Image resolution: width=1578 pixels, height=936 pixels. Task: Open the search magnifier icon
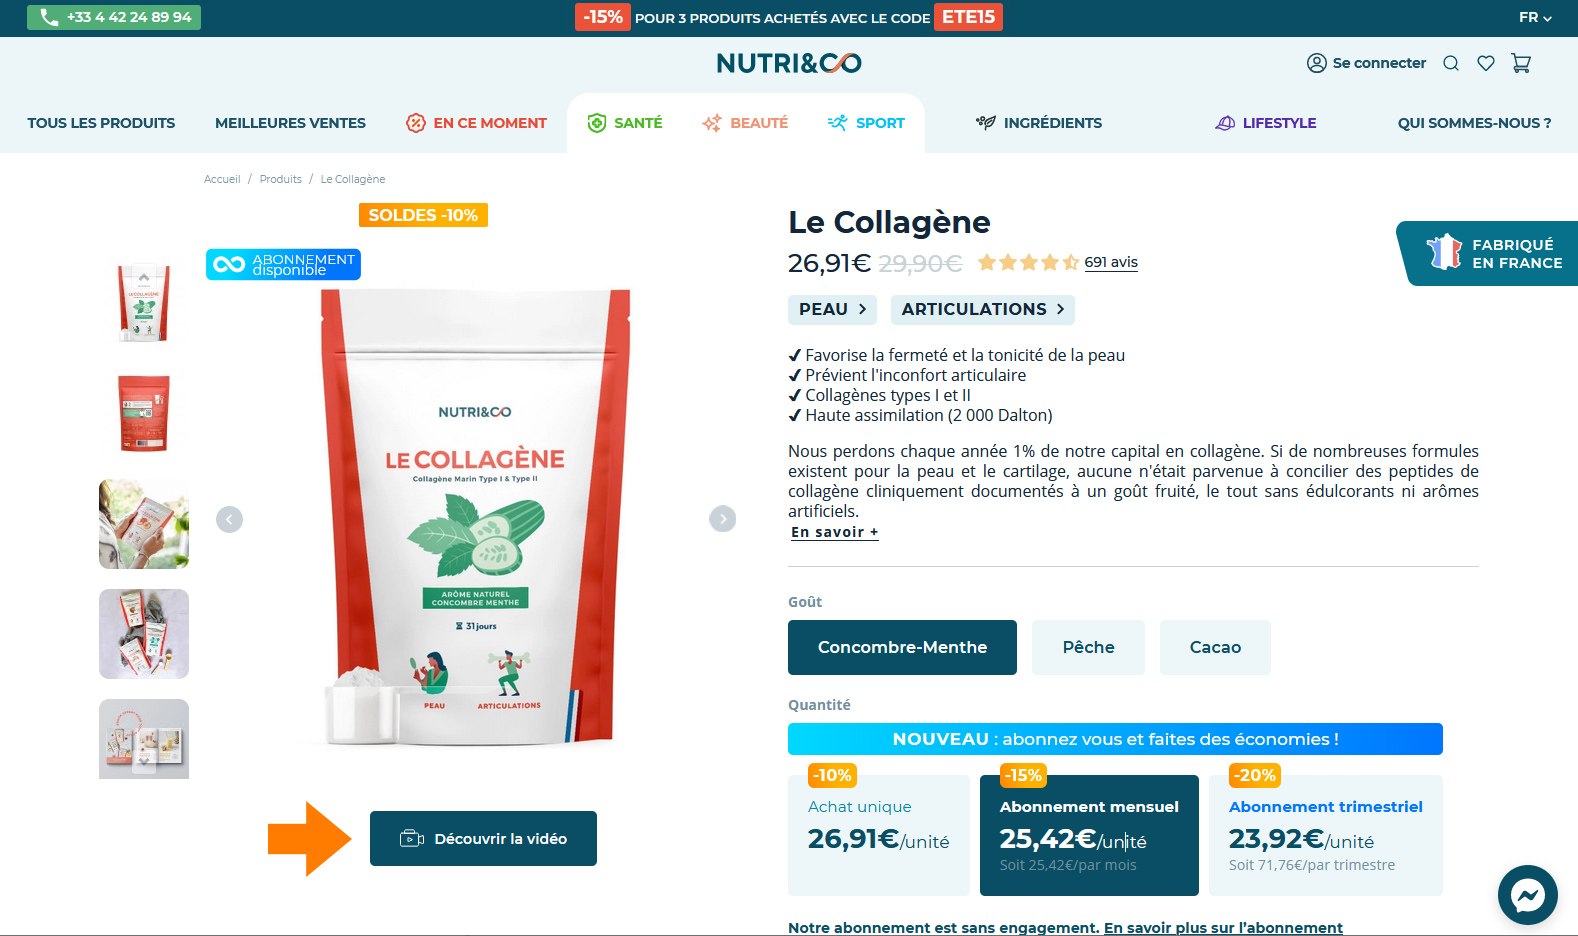[x=1451, y=63]
